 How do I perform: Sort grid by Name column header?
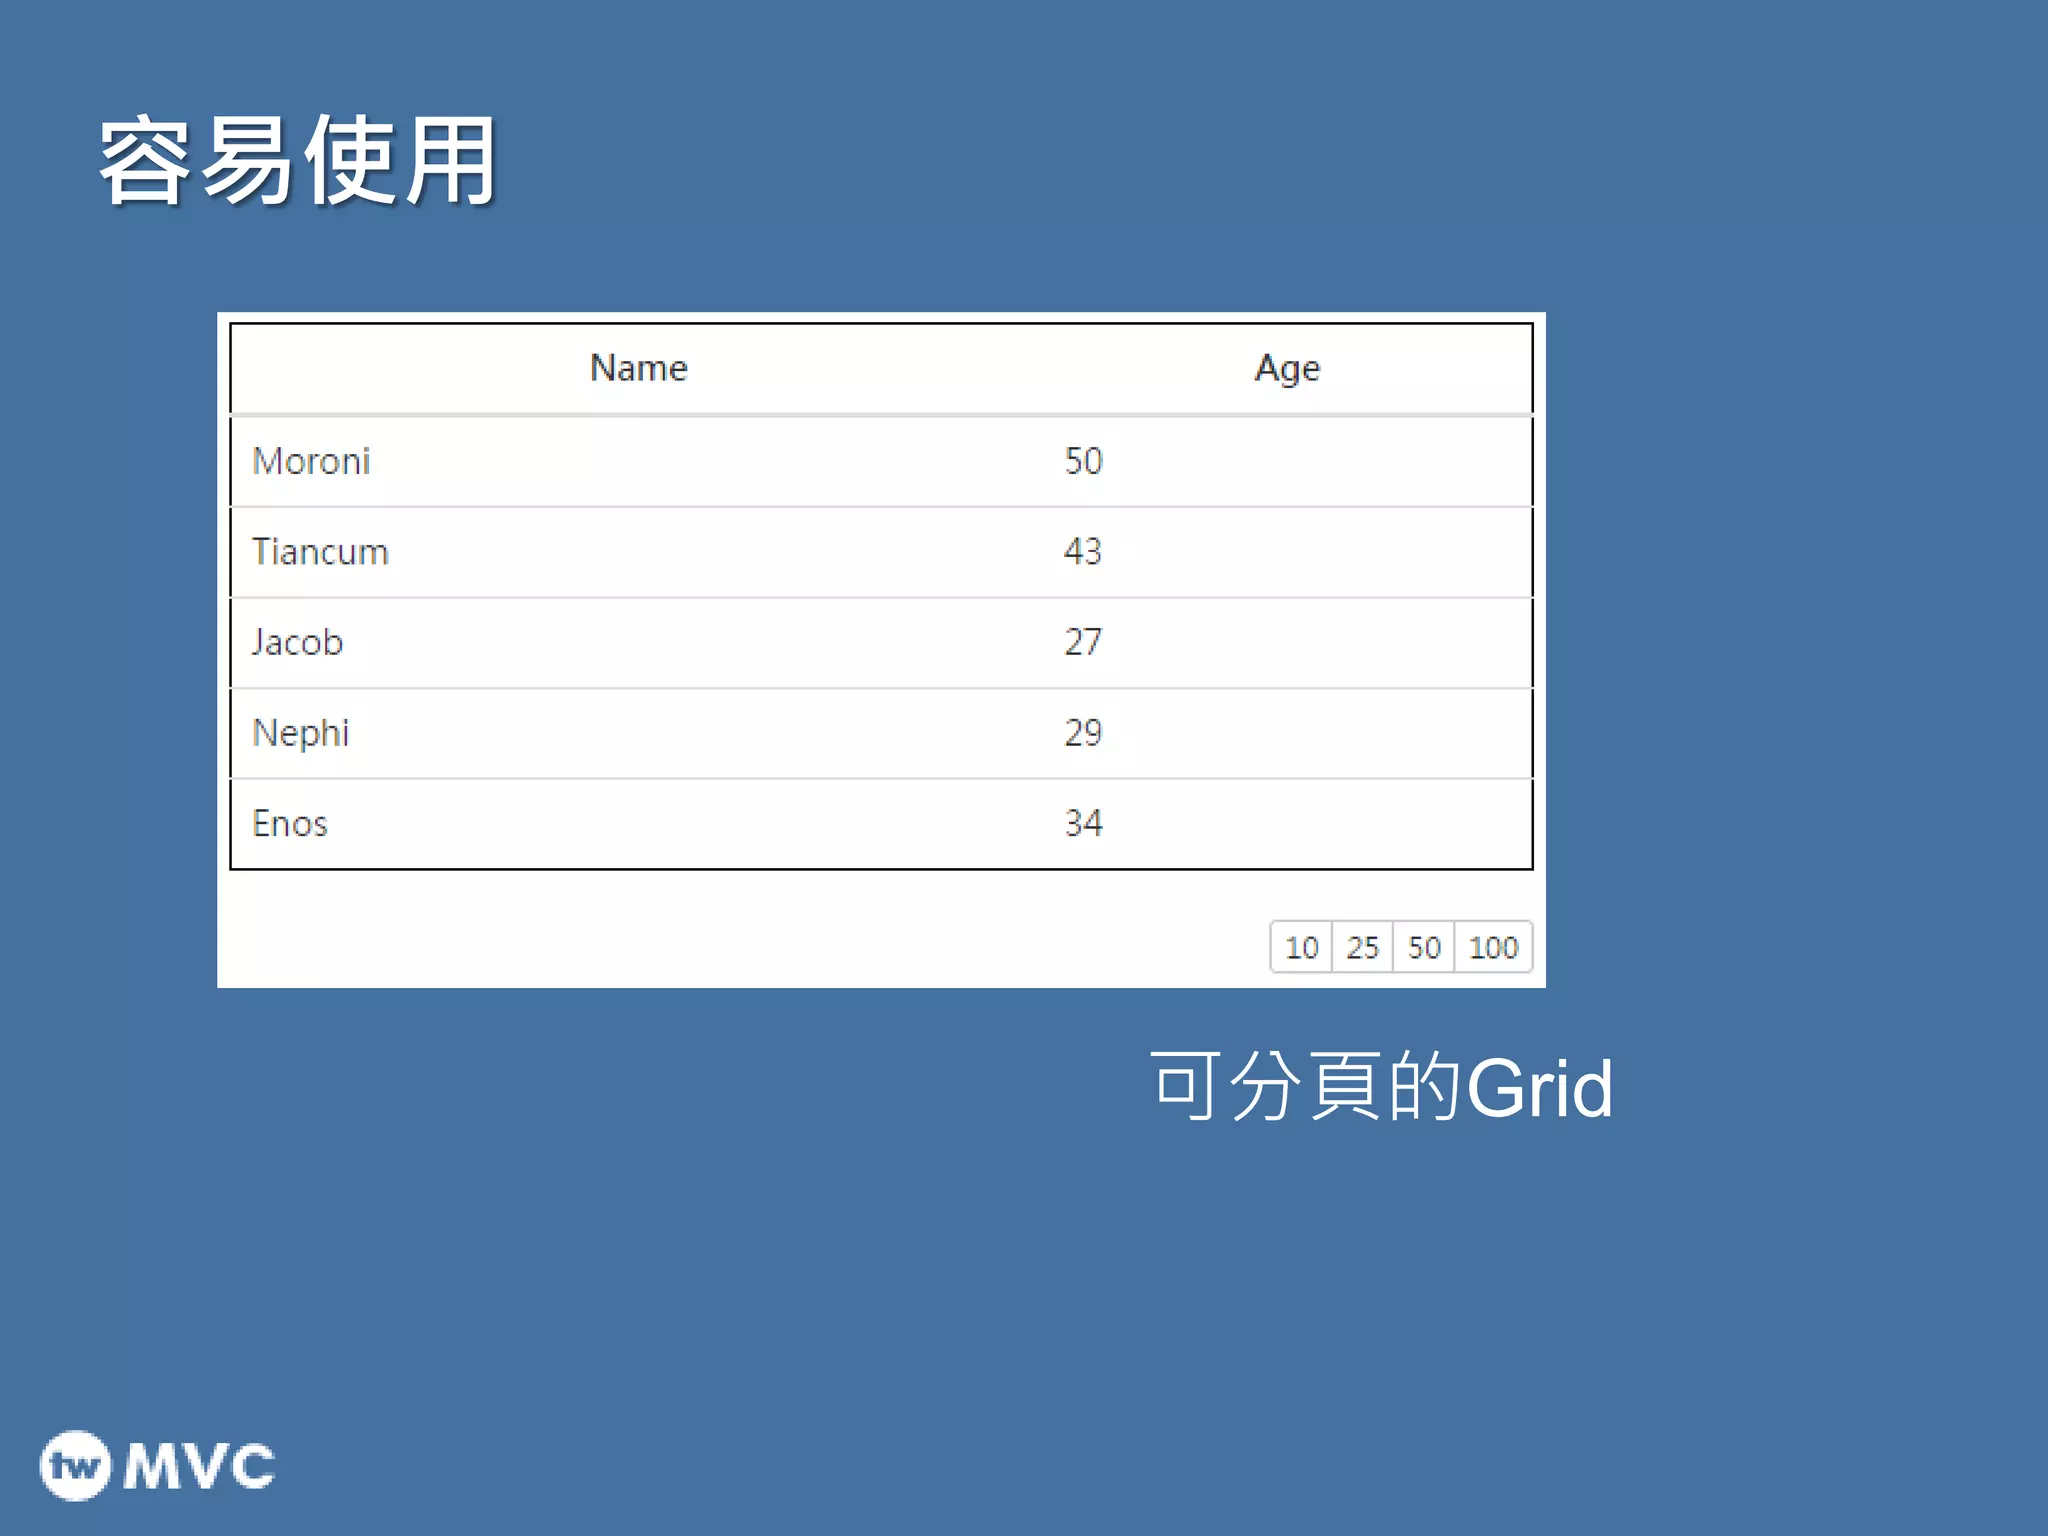click(638, 368)
